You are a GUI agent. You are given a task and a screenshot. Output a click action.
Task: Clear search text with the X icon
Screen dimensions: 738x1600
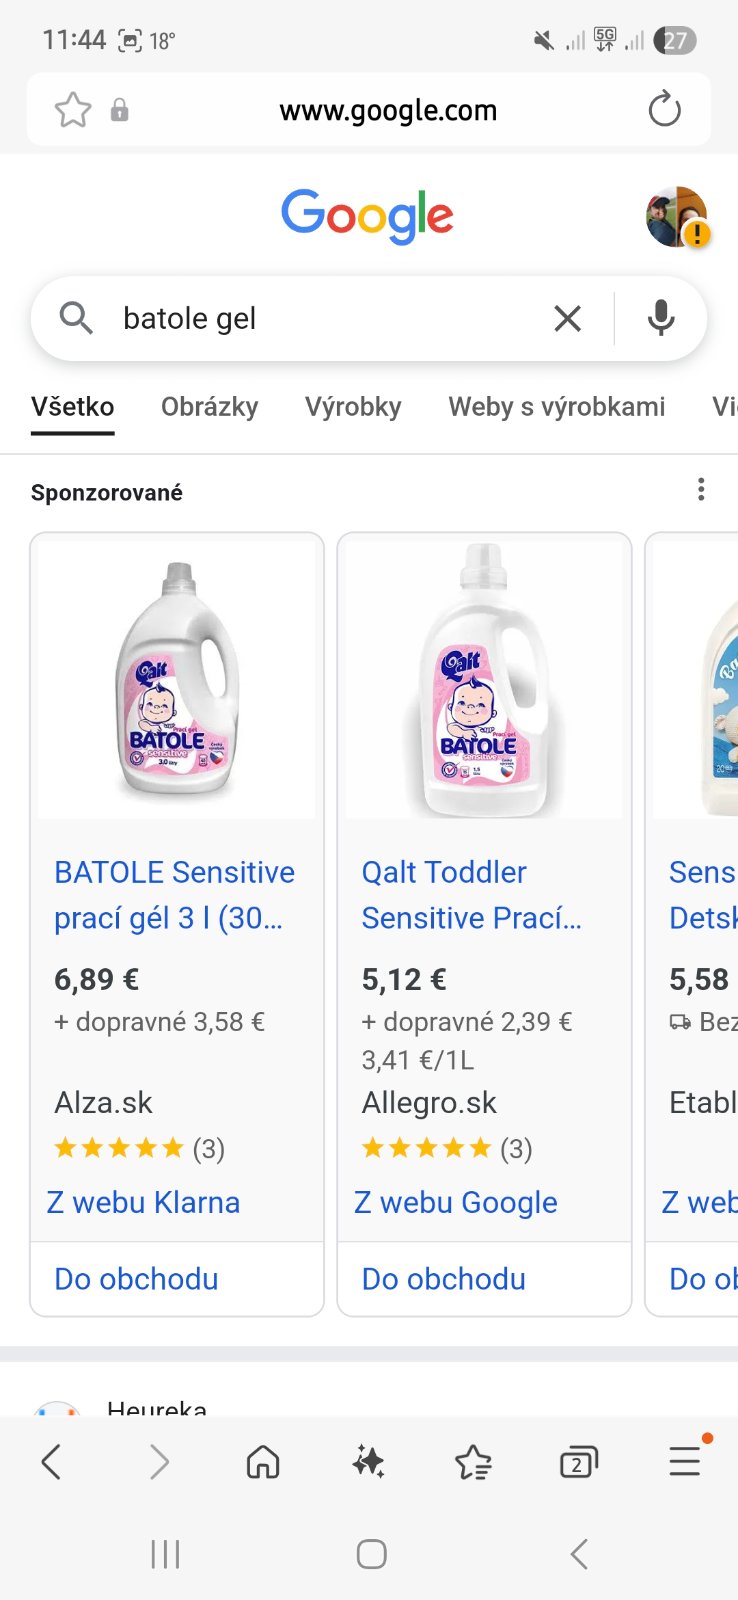(567, 319)
